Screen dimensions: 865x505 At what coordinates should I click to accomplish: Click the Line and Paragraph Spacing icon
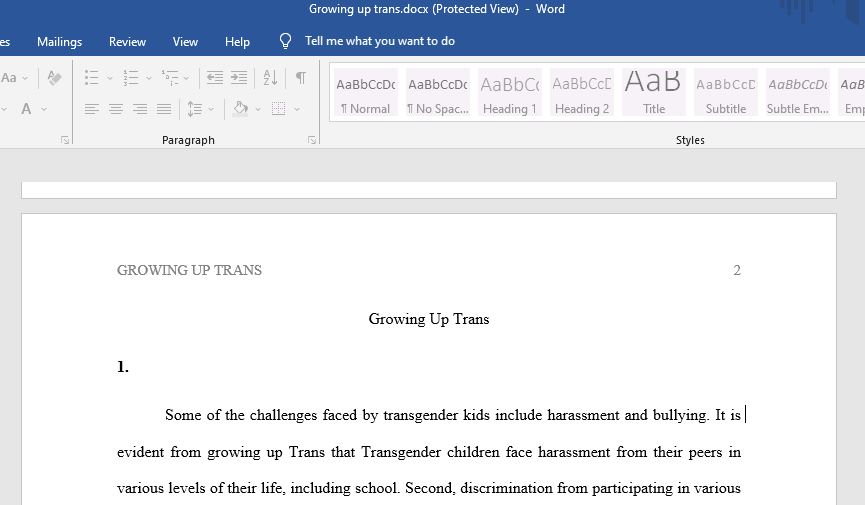[x=195, y=109]
